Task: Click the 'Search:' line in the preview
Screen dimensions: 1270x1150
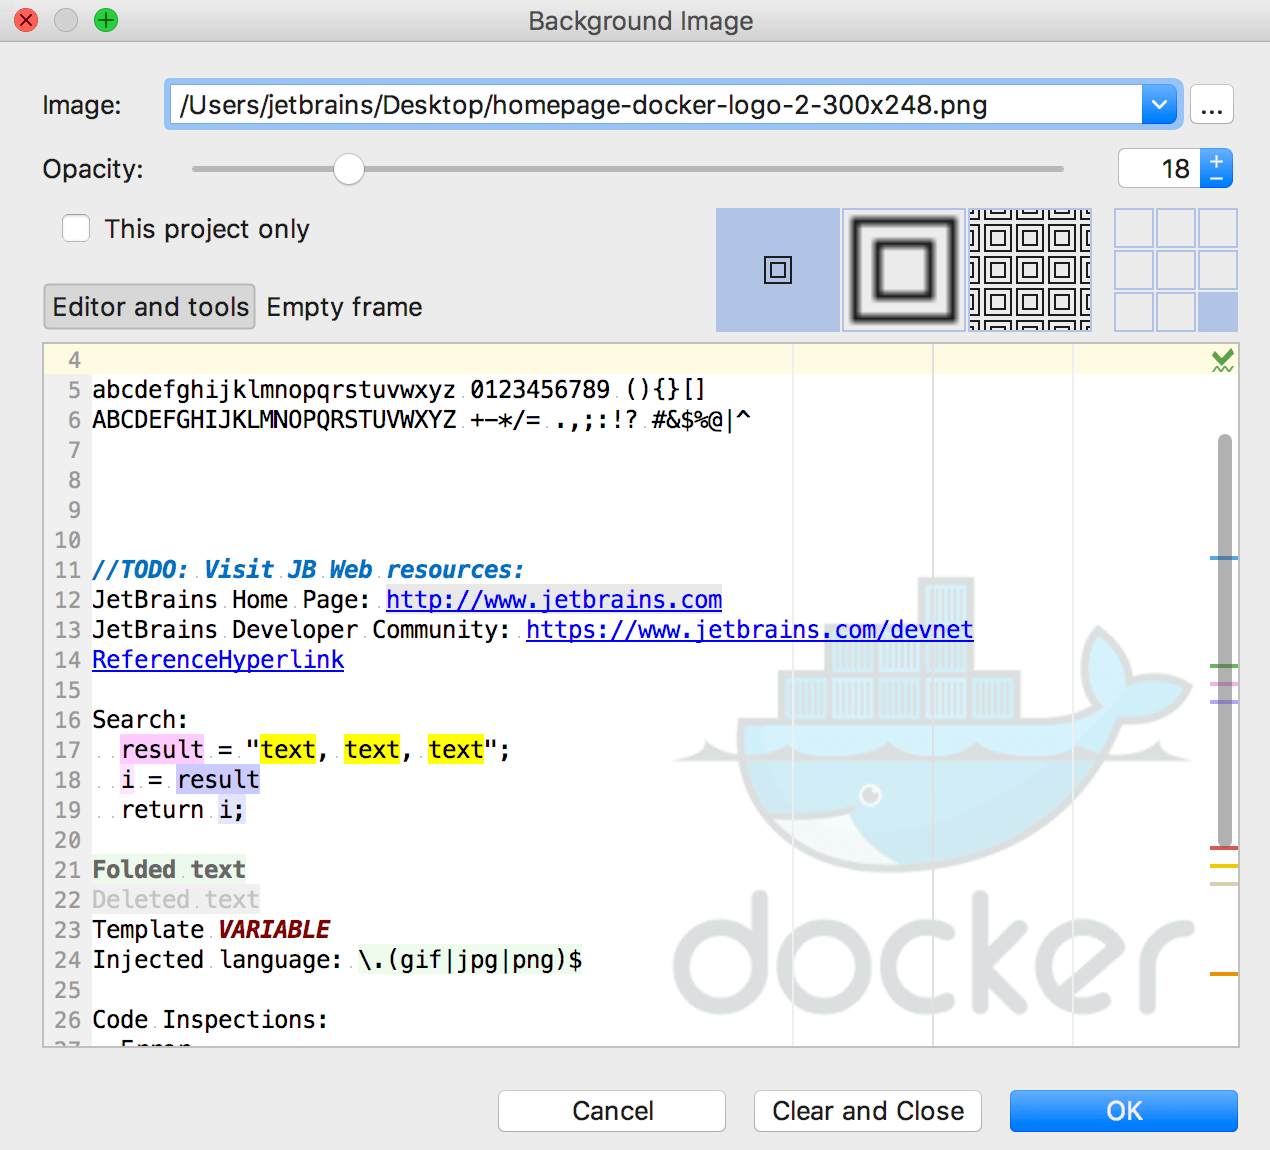Action: 140,719
